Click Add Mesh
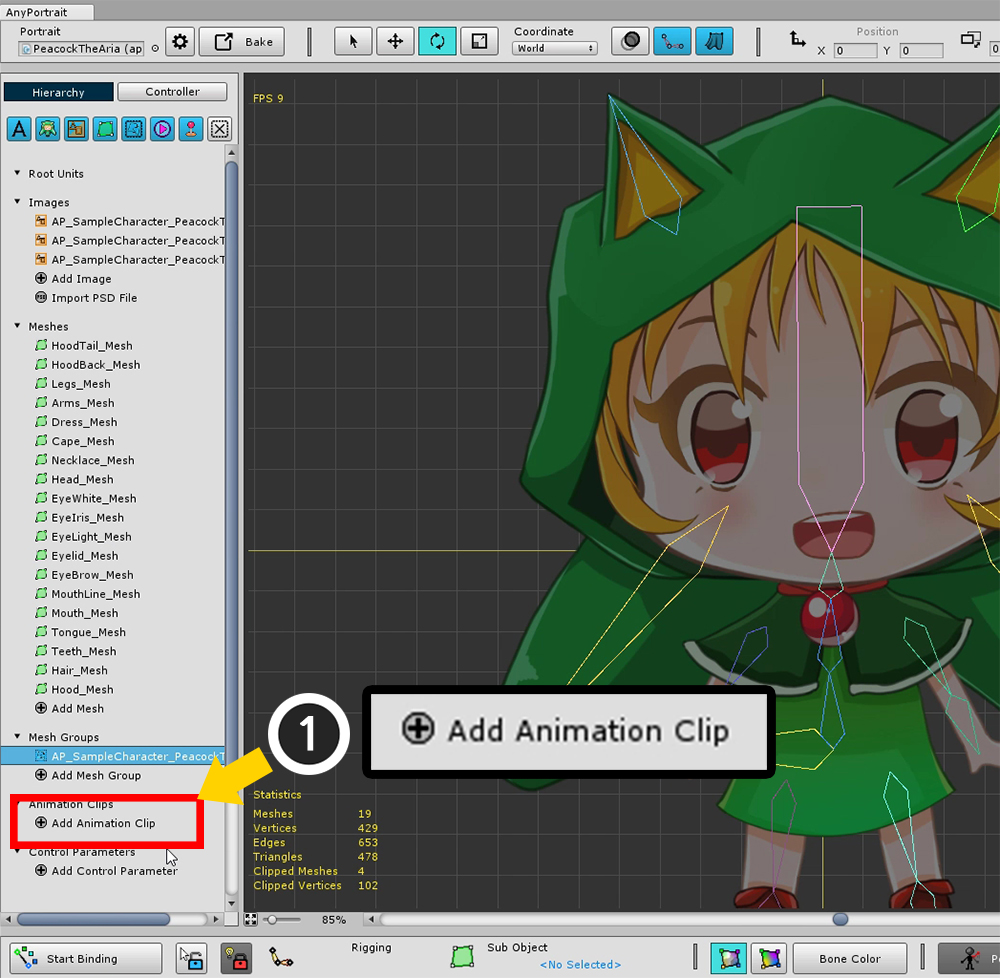The width and height of the screenshot is (1000, 978). [70, 708]
